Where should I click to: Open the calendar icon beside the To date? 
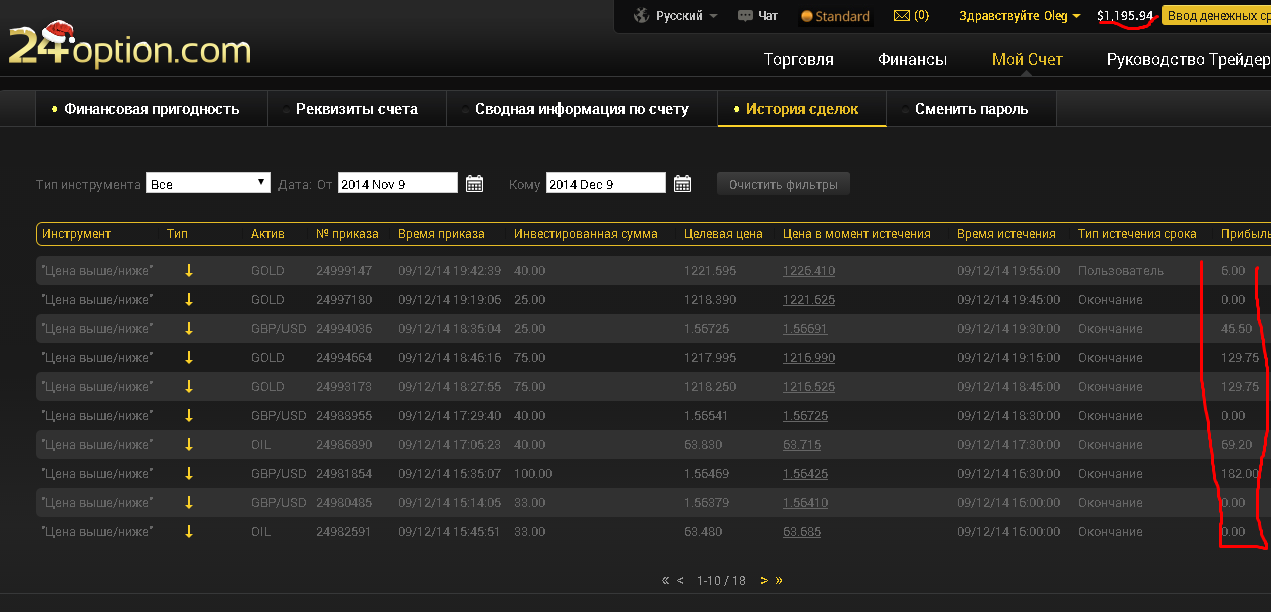[682, 184]
